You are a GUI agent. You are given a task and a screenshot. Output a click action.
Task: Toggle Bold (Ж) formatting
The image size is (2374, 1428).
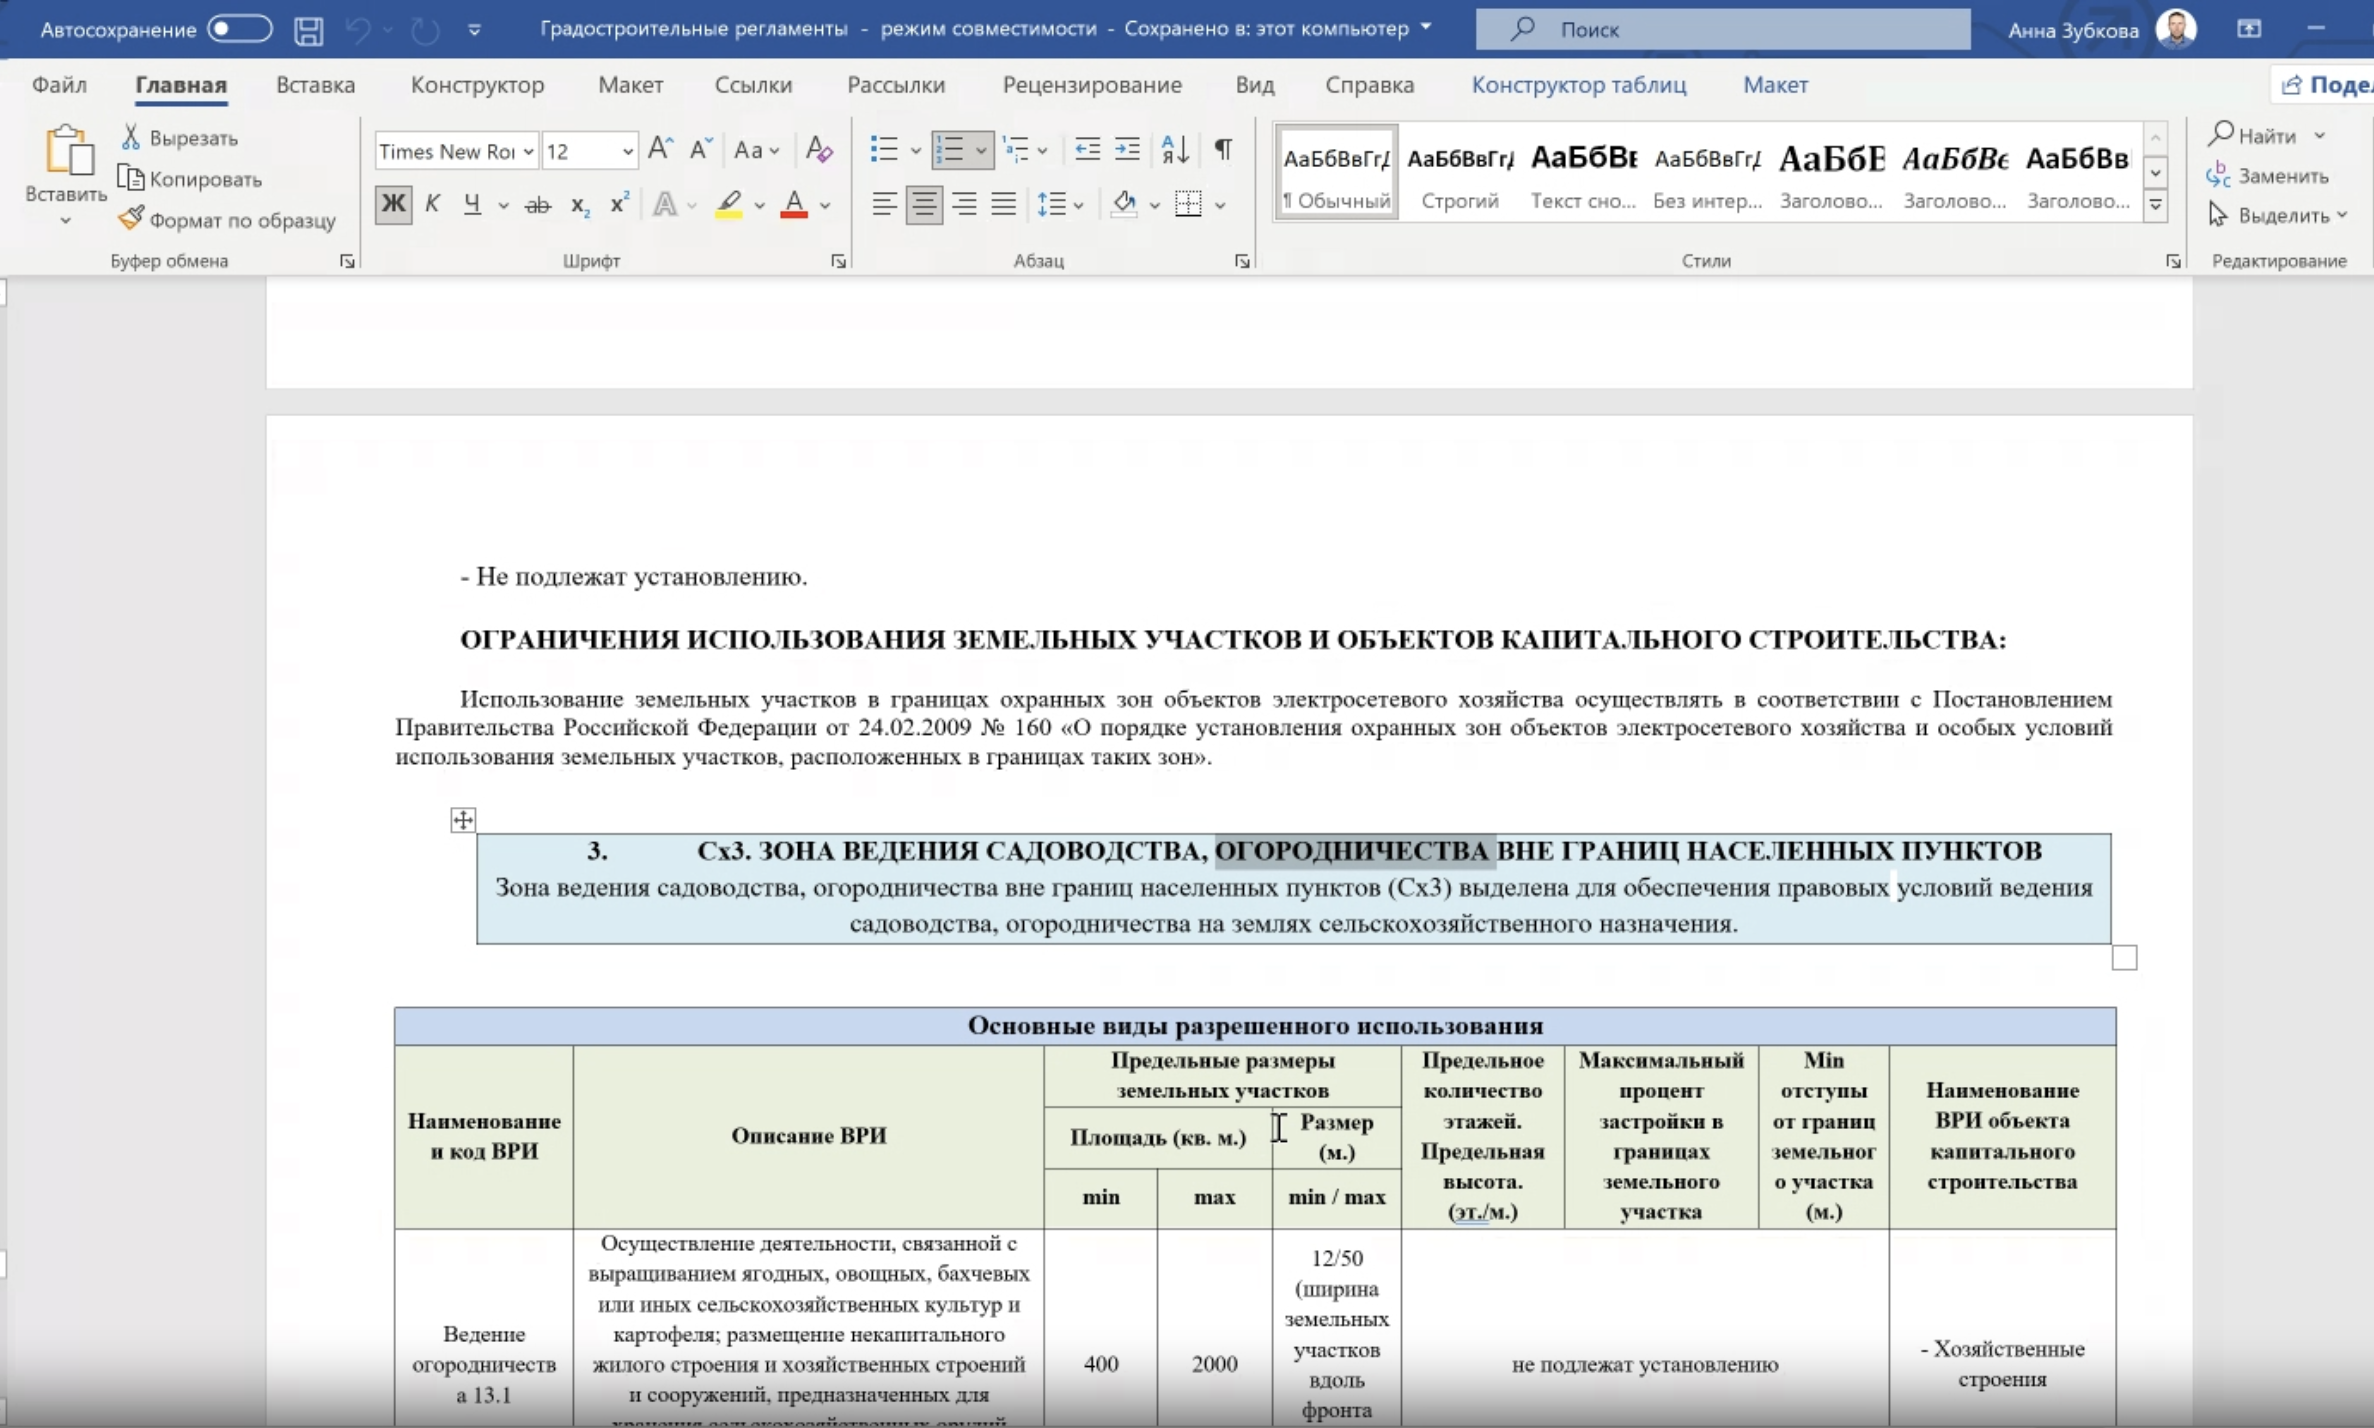point(393,204)
